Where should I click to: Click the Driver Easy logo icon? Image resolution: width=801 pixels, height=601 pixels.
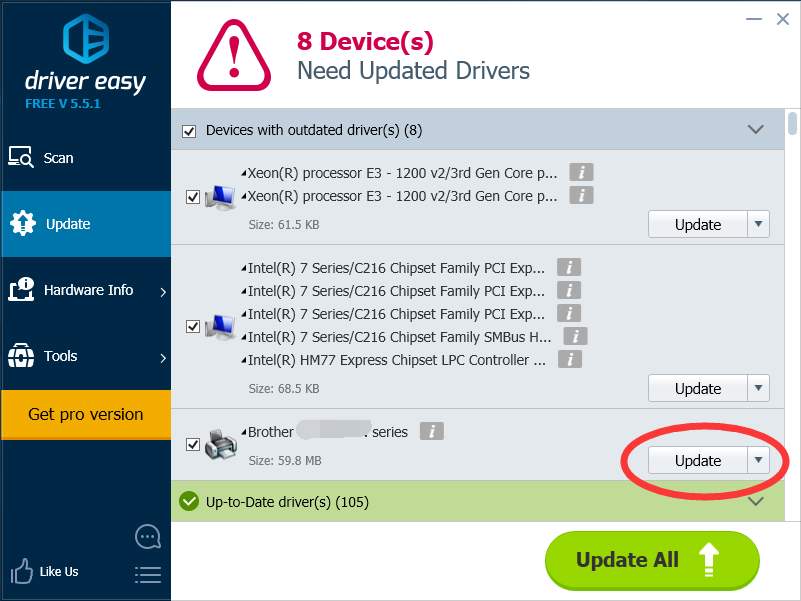[x=86, y=38]
